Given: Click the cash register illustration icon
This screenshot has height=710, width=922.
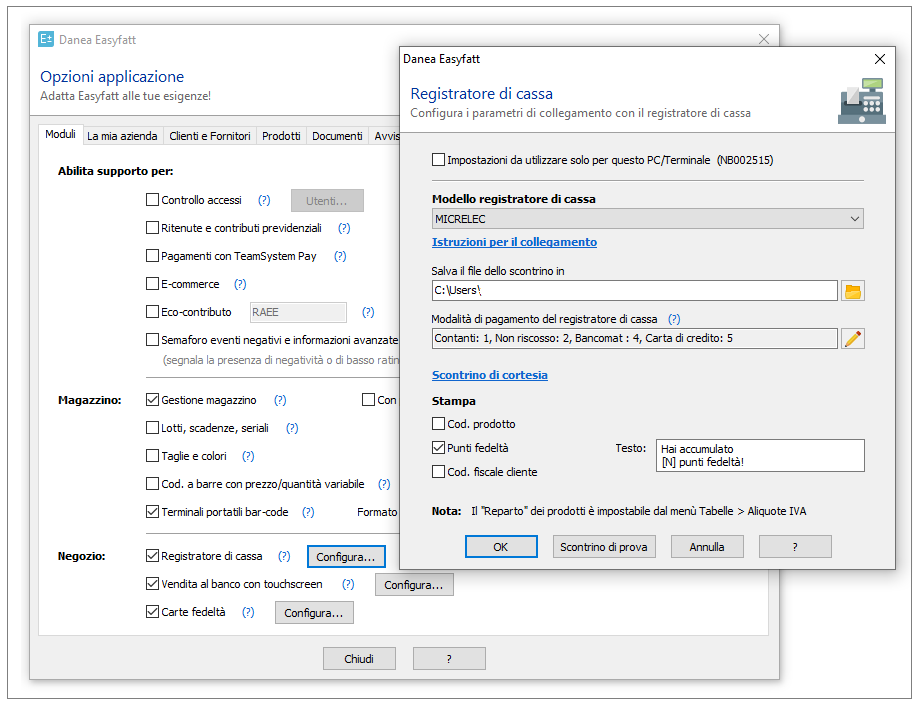Looking at the screenshot, I should (x=862, y=101).
